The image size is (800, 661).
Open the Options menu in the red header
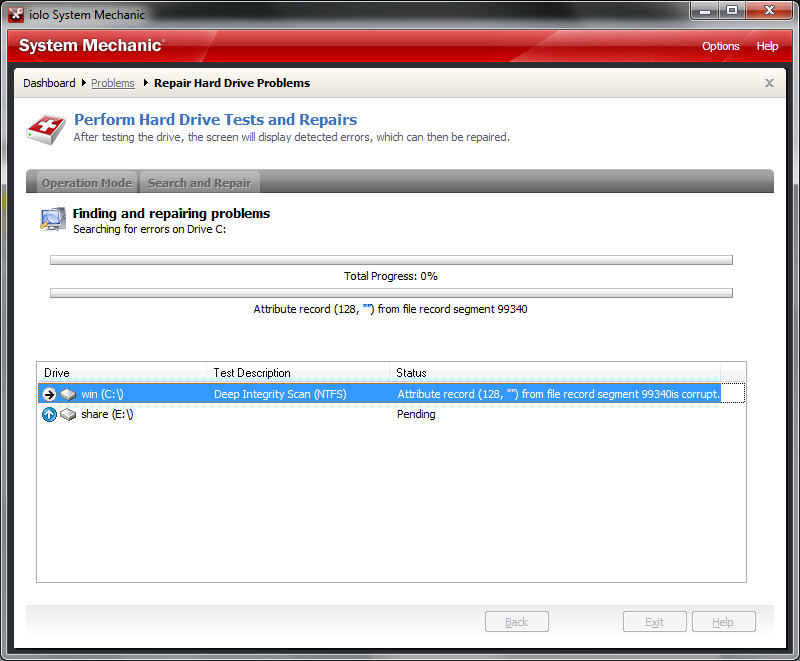pyautogui.click(x=720, y=46)
